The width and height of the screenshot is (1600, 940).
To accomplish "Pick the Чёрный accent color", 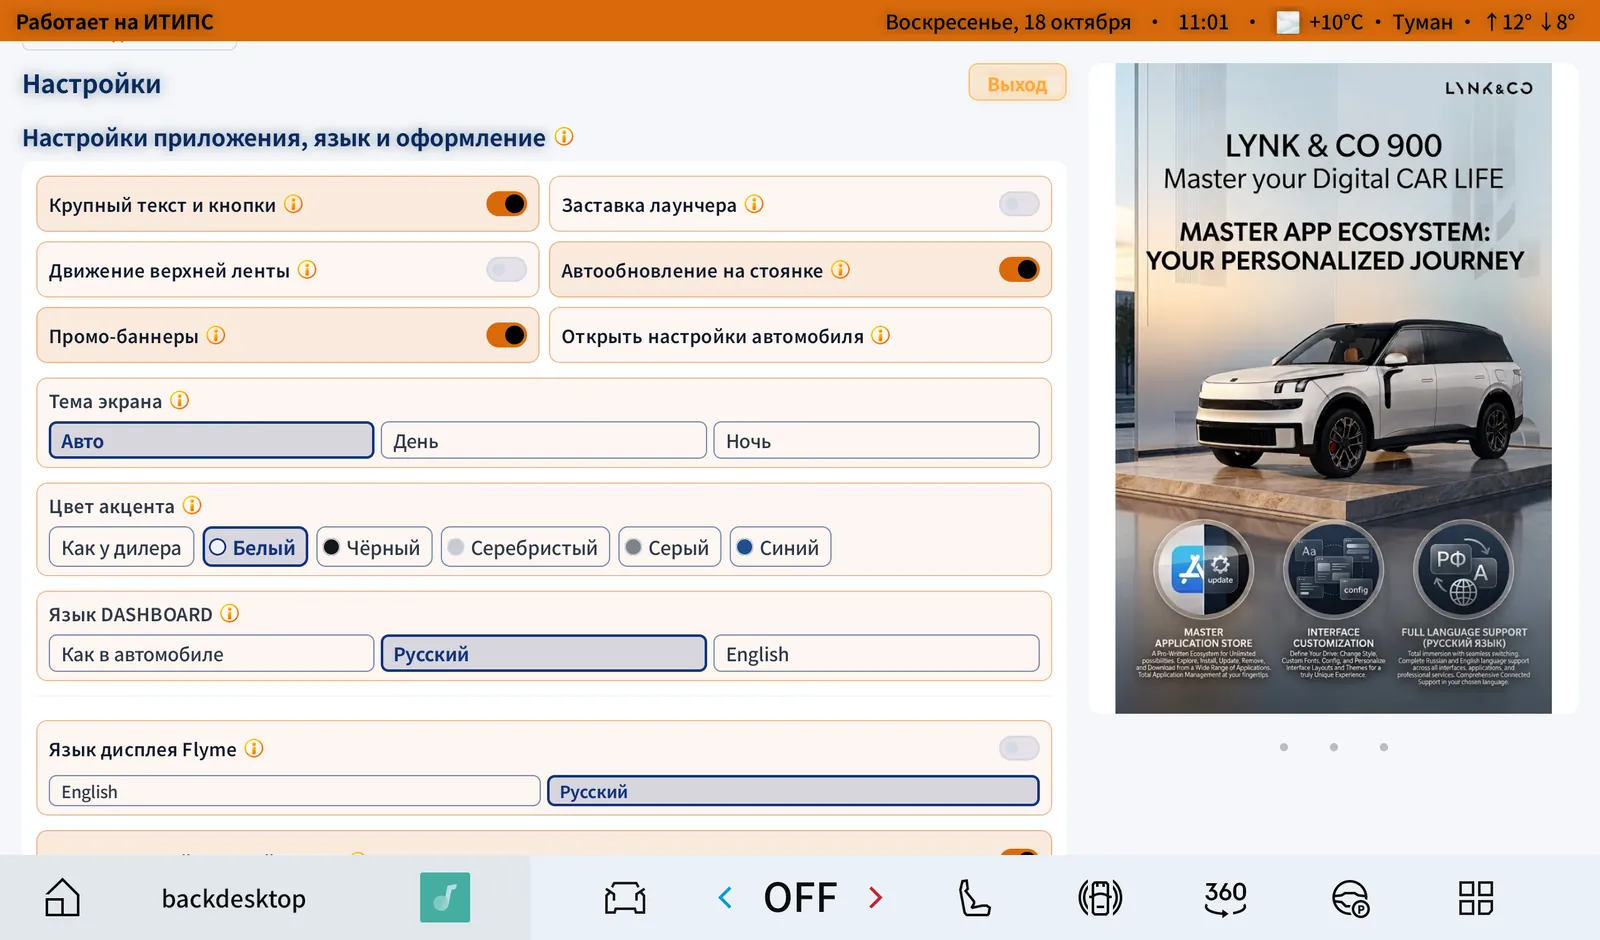I will click(x=375, y=548).
